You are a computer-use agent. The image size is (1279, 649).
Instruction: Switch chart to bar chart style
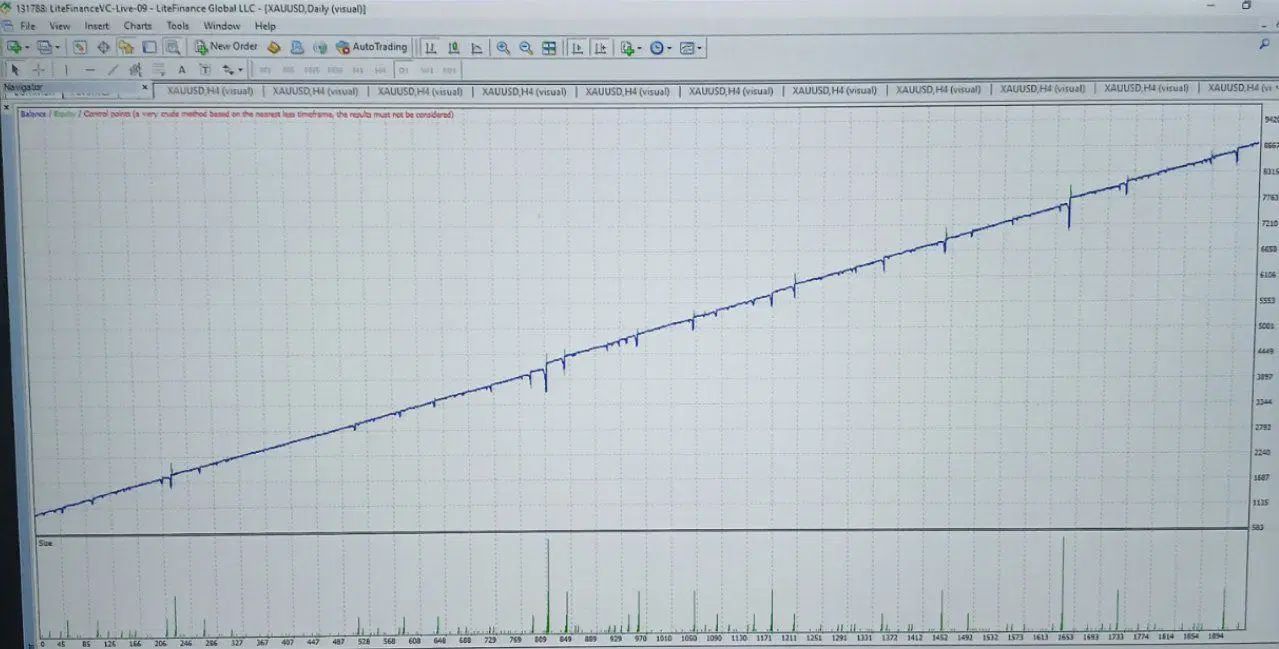click(x=430, y=47)
